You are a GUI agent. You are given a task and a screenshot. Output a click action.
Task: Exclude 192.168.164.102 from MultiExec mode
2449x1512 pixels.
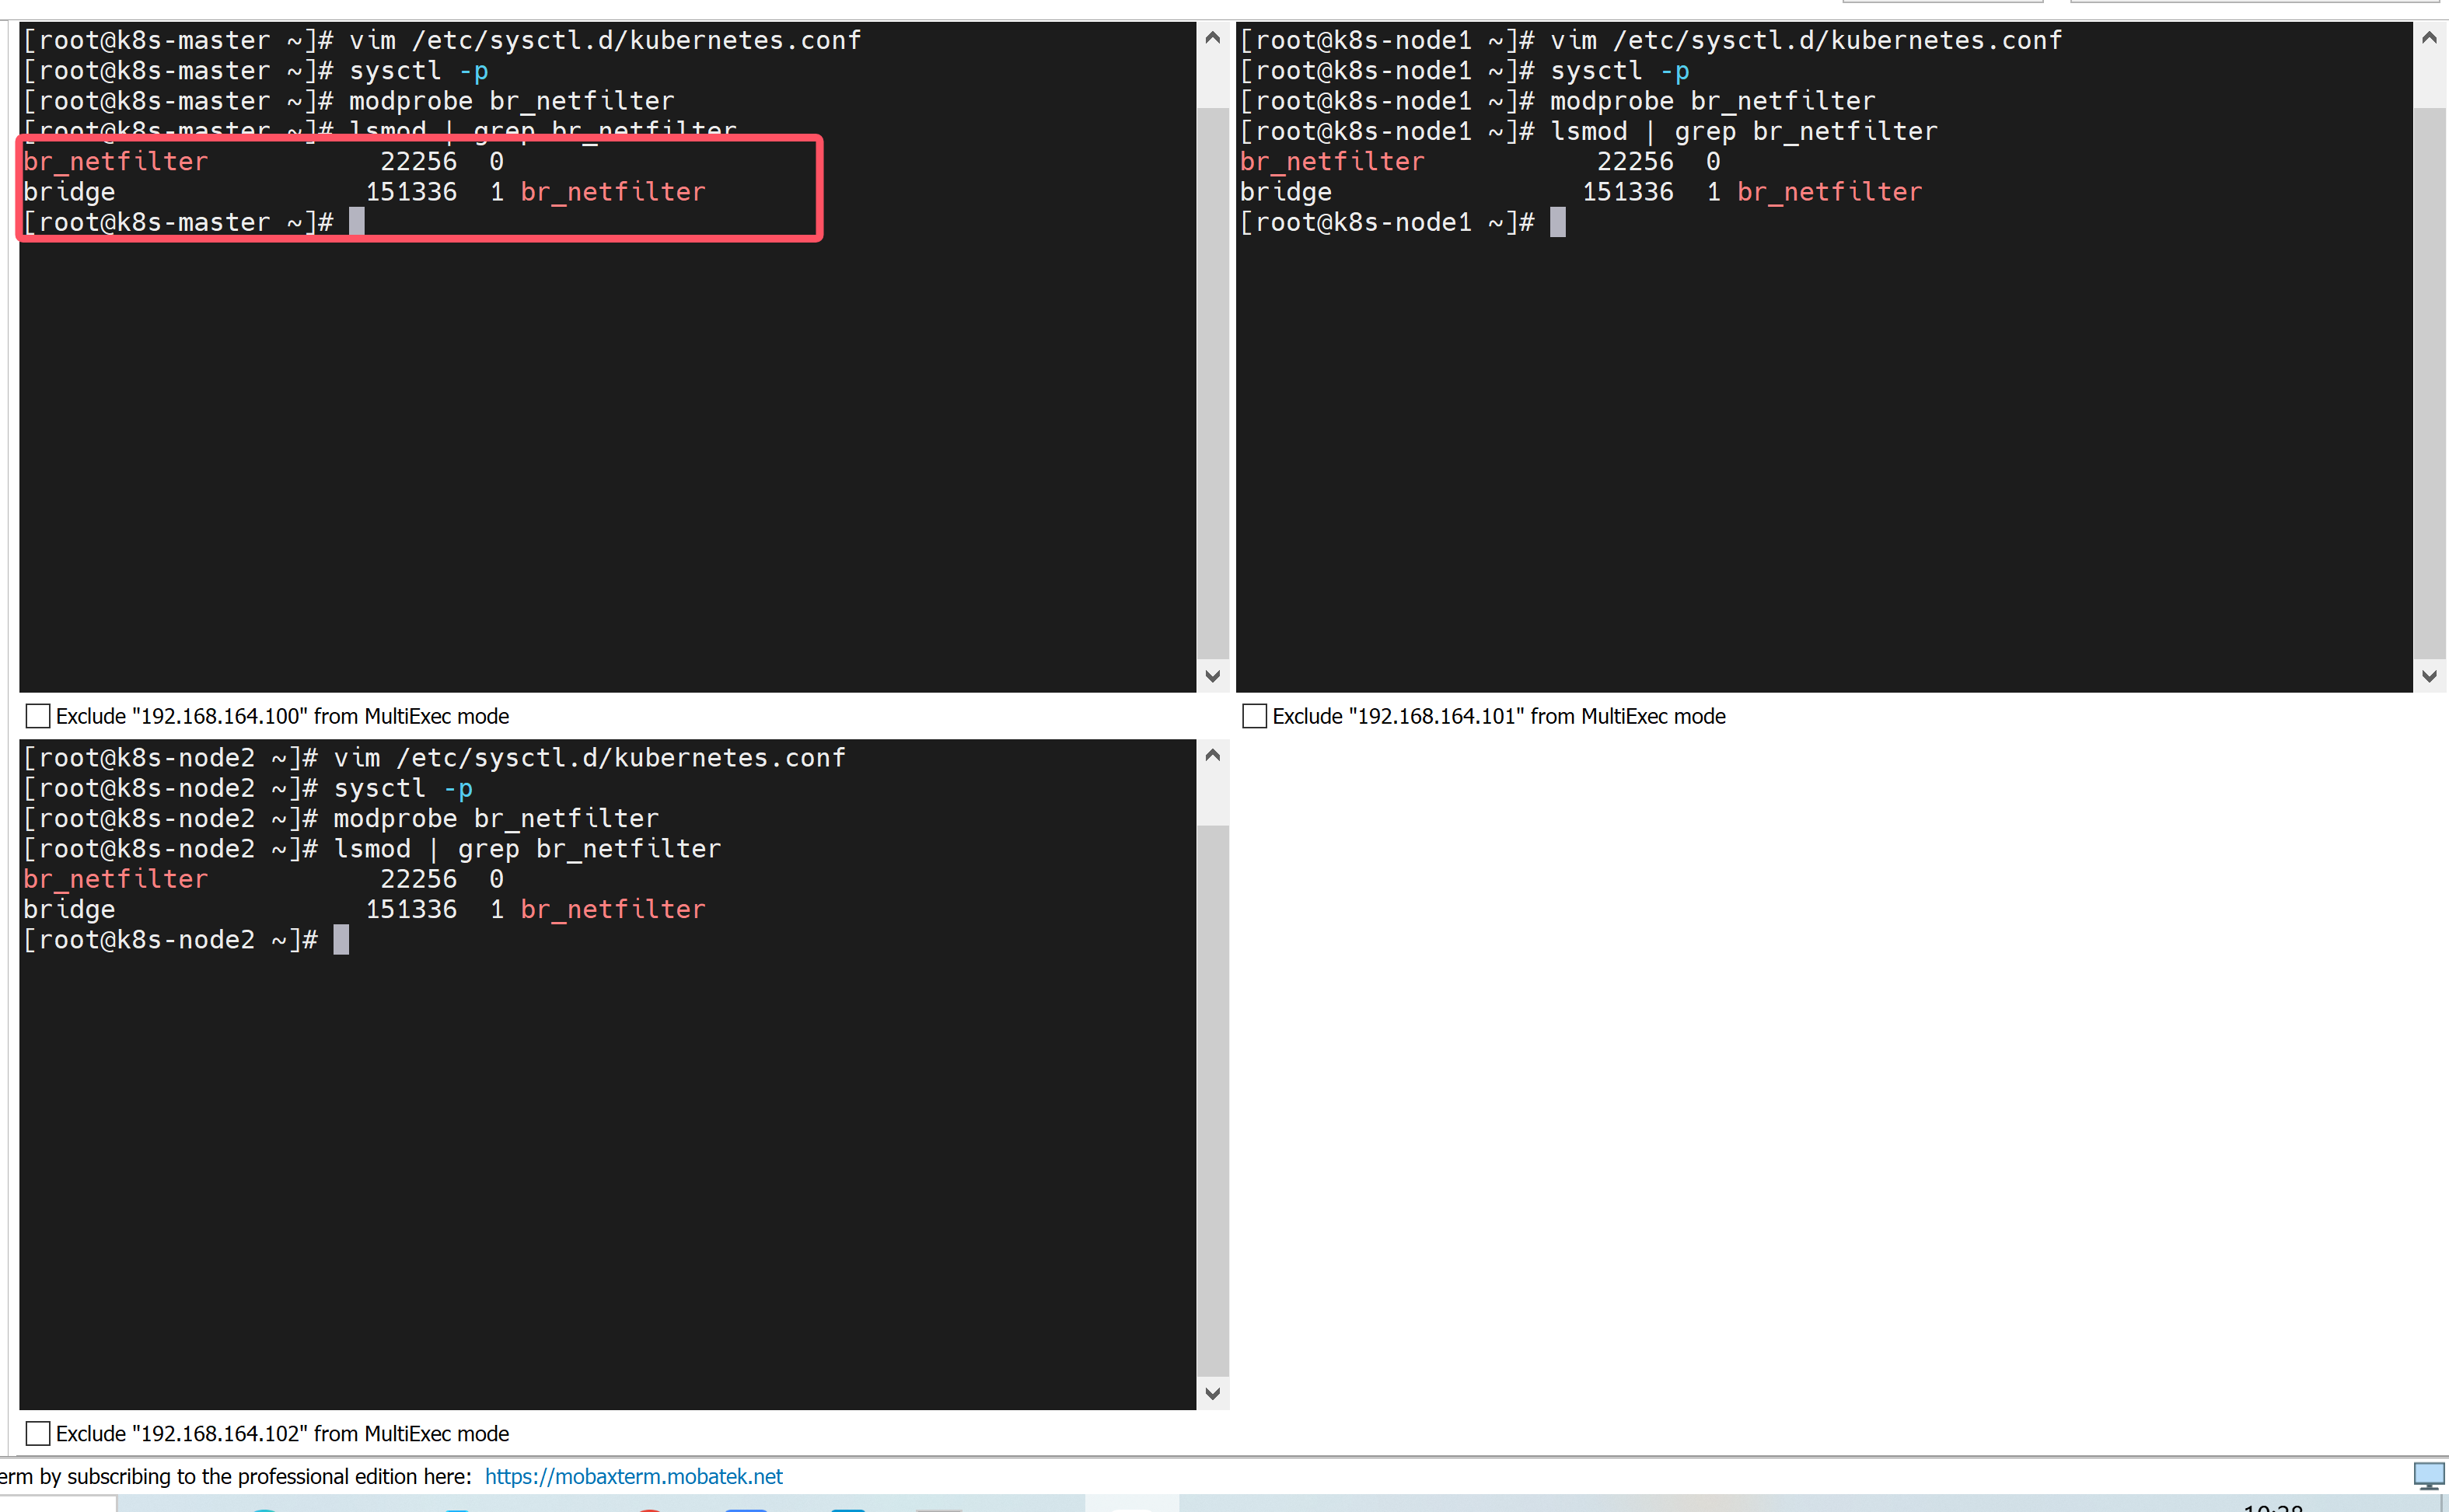pyautogui.click(x=38, y=1433)
